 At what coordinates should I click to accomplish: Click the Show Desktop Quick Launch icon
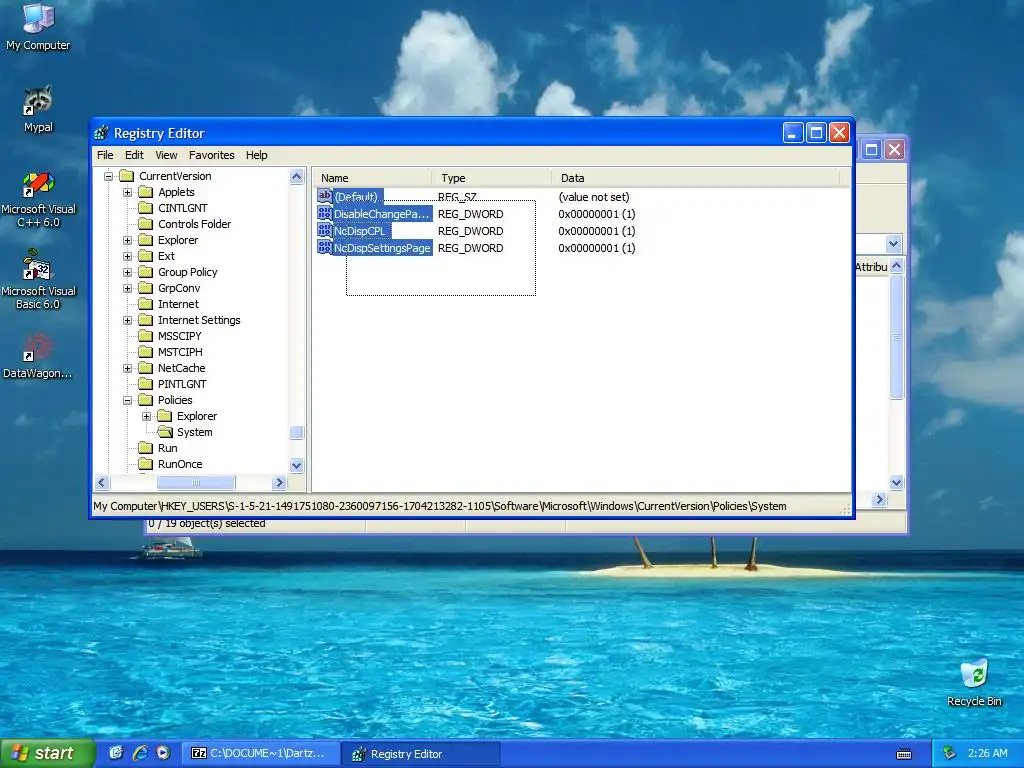coord(116,753)
